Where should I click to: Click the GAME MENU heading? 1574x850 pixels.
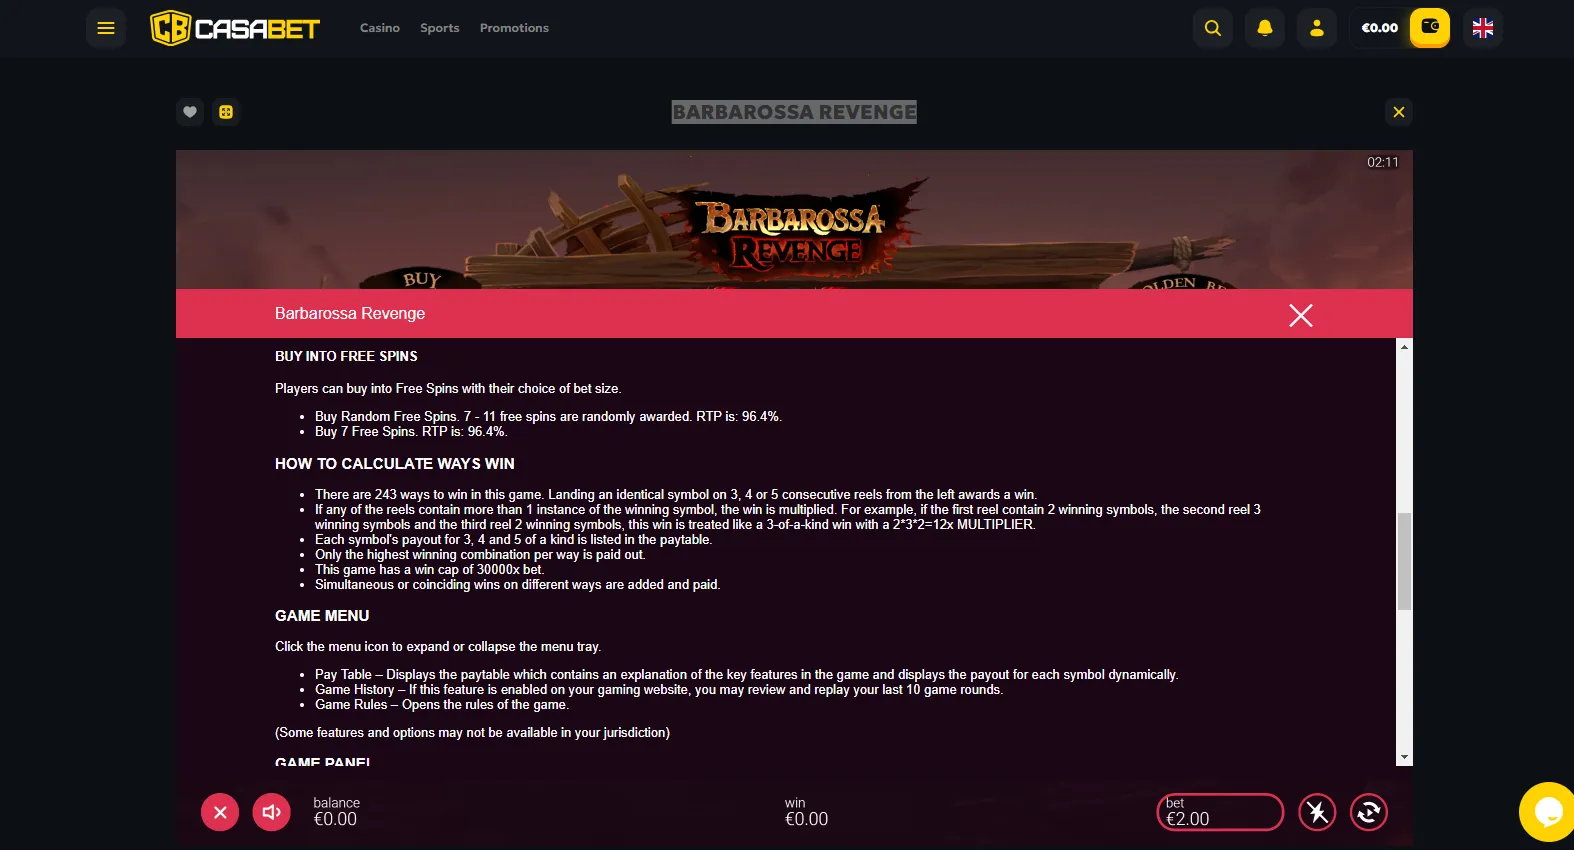(x=322, y=616)
